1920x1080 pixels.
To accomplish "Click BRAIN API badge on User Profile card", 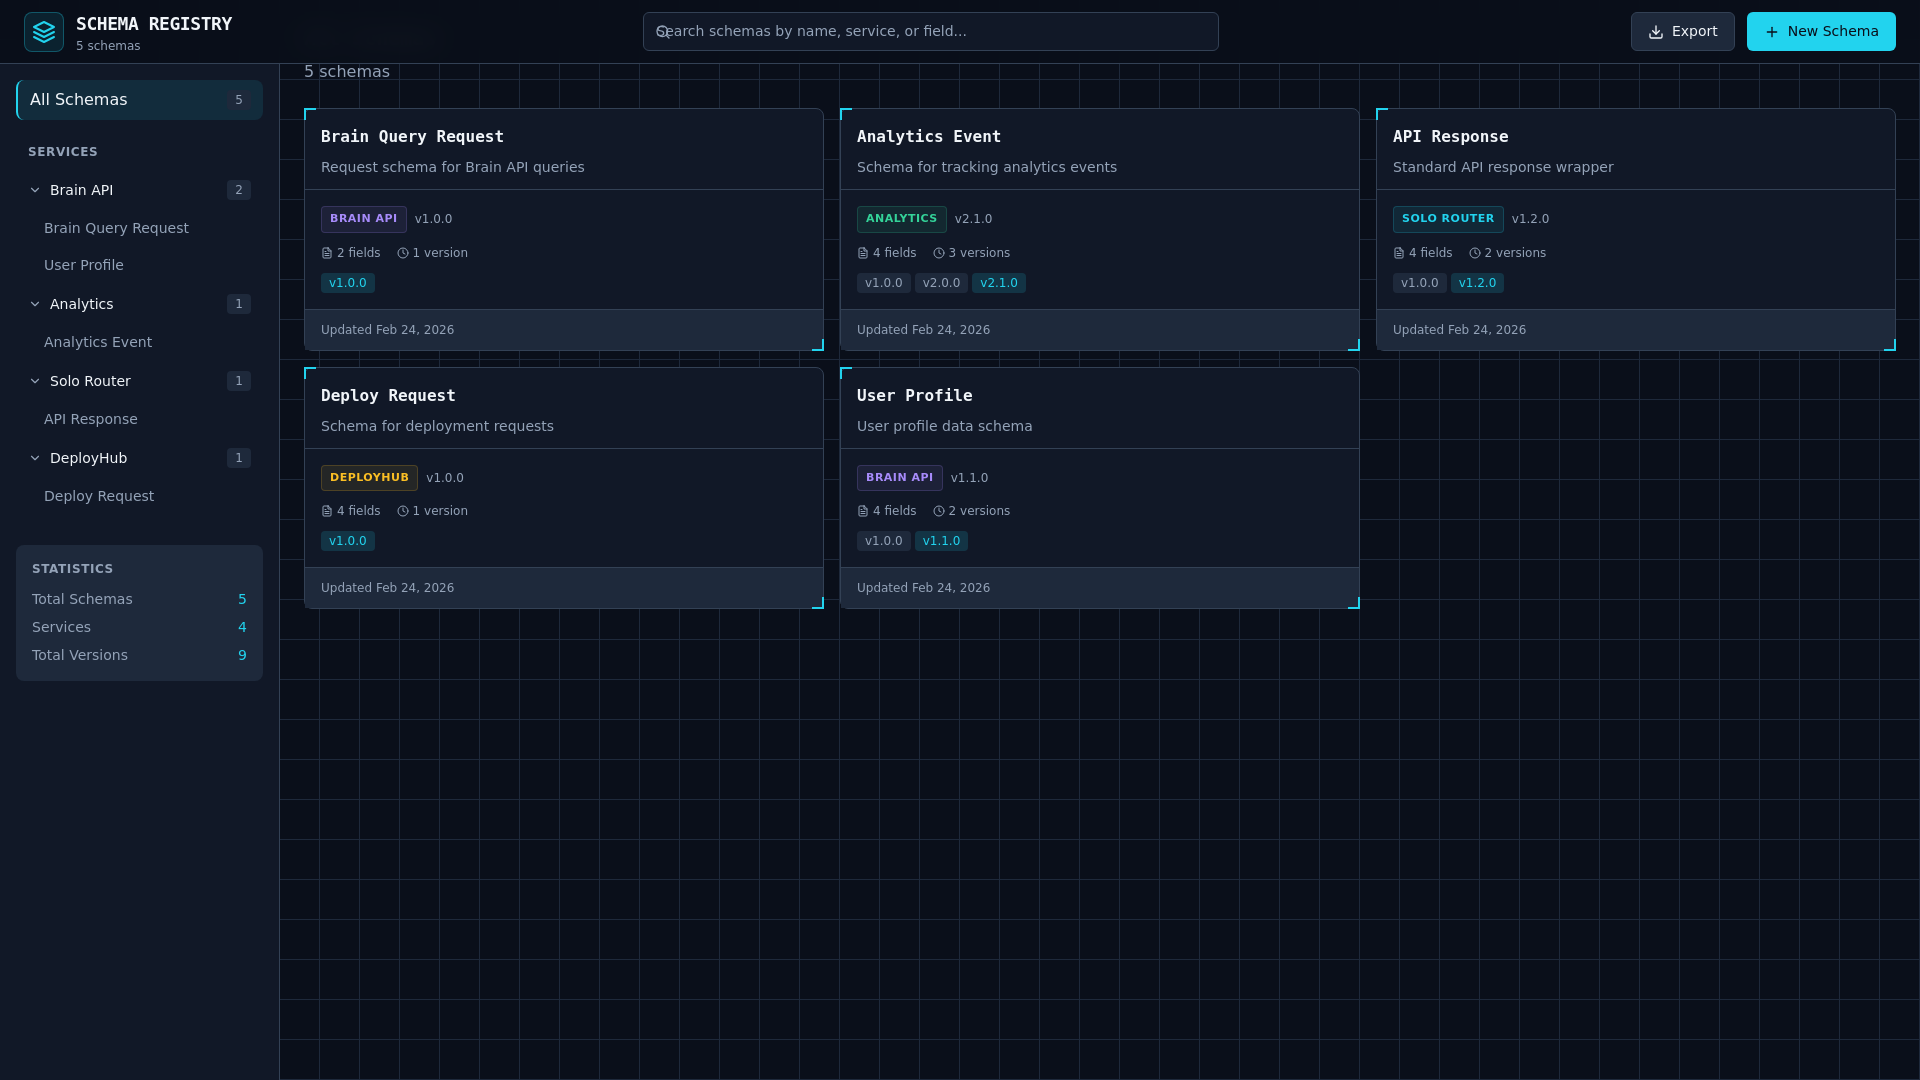I will (900, 478).
